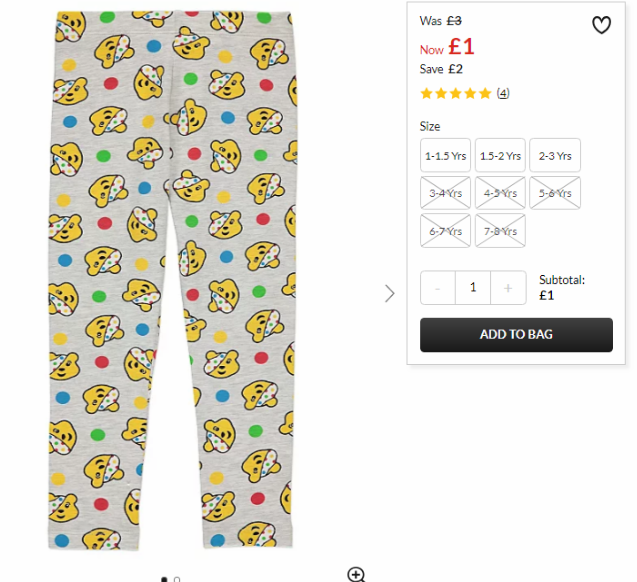Click the quantity input field
The height and width of the screenshot is (582, 637).
(473, 288)
